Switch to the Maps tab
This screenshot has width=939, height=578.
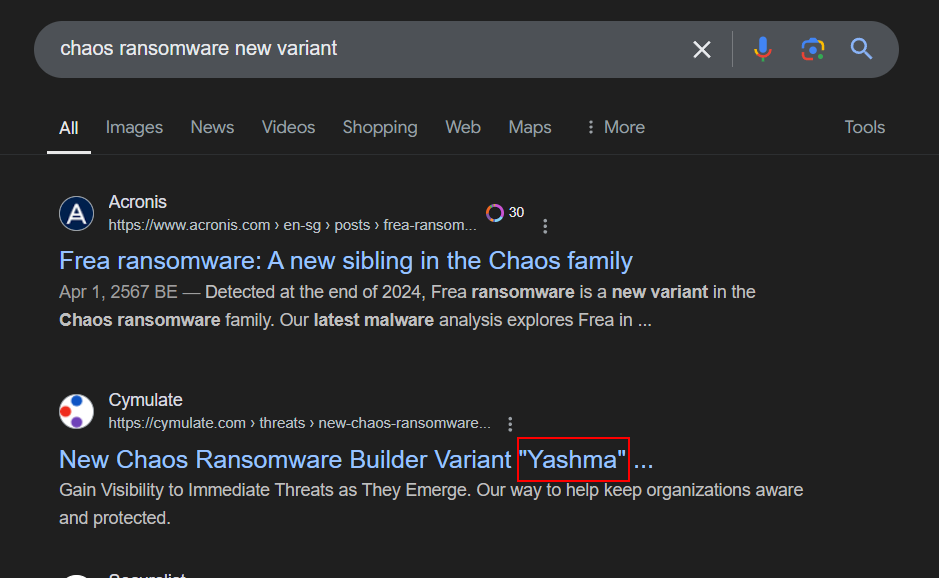(x=530, y=127)
